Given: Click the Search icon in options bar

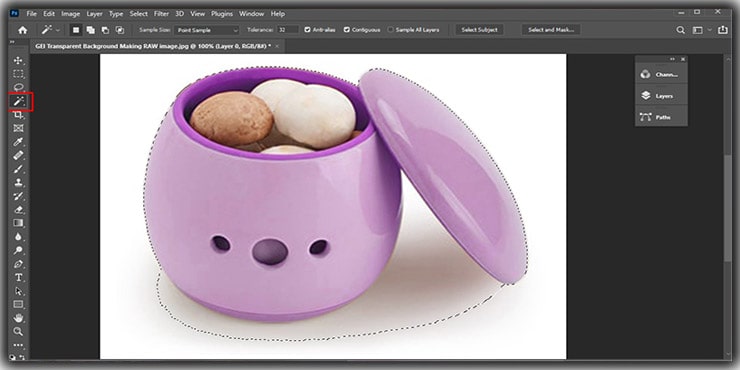Looking at the screenshot, I should [x=681, y=30].
